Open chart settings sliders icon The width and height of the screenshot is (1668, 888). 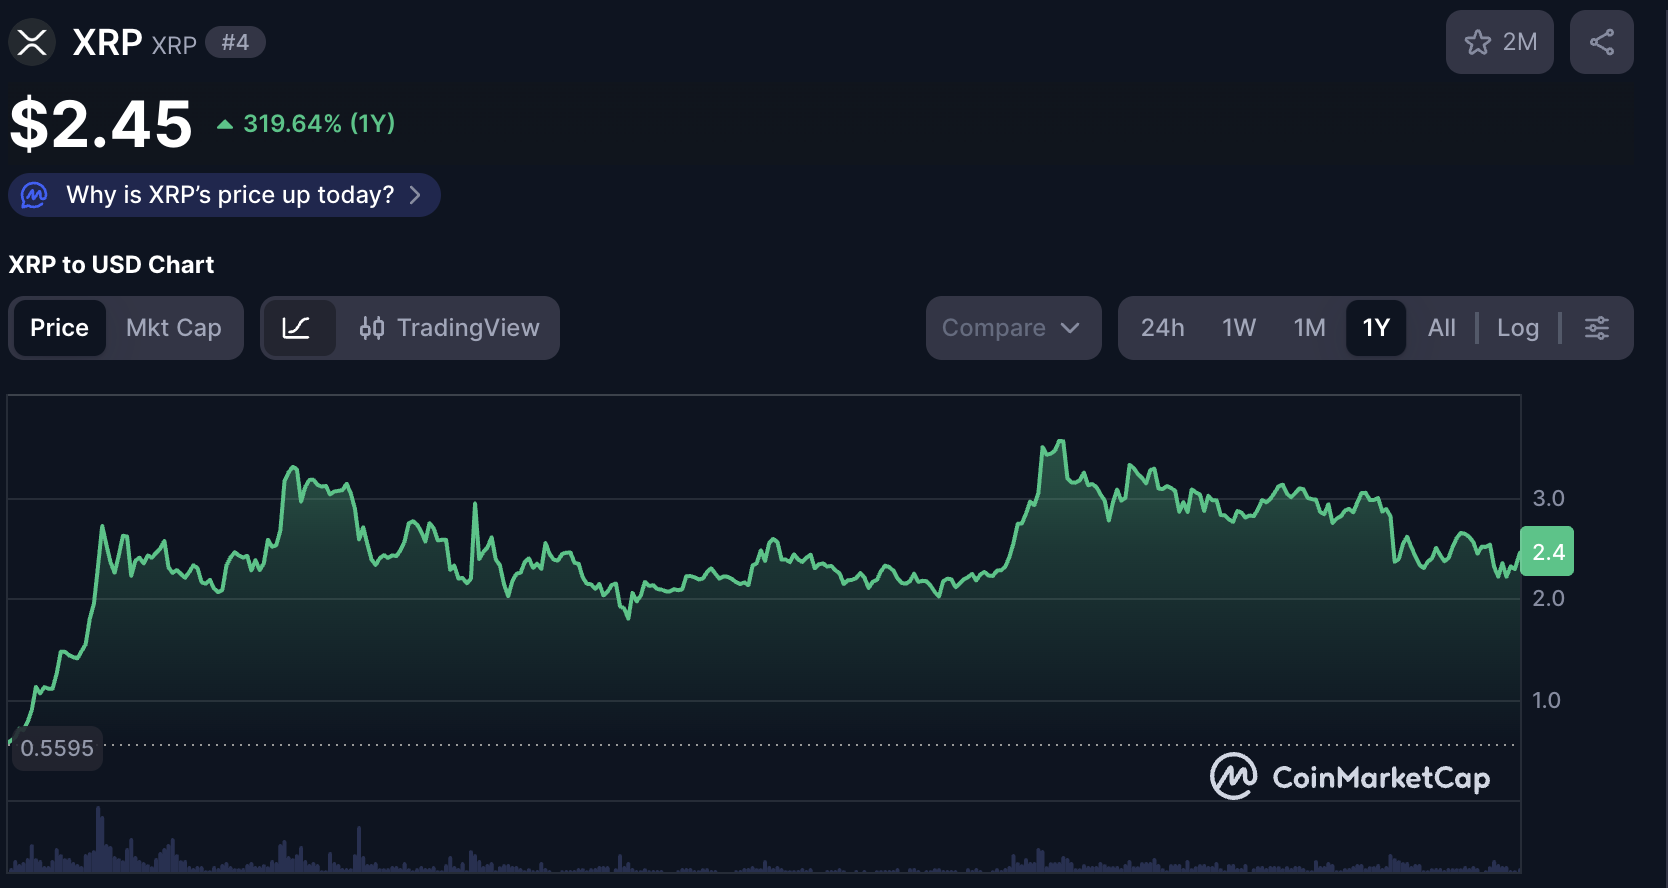[1597, 328]
